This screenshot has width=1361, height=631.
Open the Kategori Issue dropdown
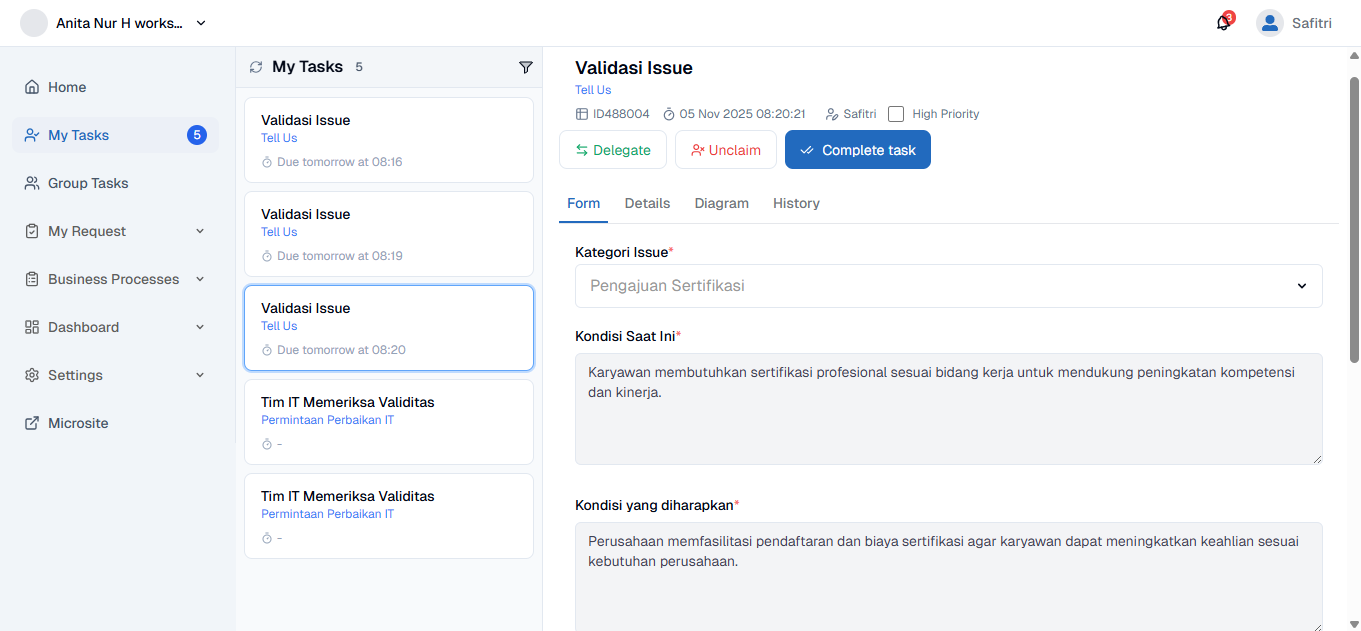point(948,286)
